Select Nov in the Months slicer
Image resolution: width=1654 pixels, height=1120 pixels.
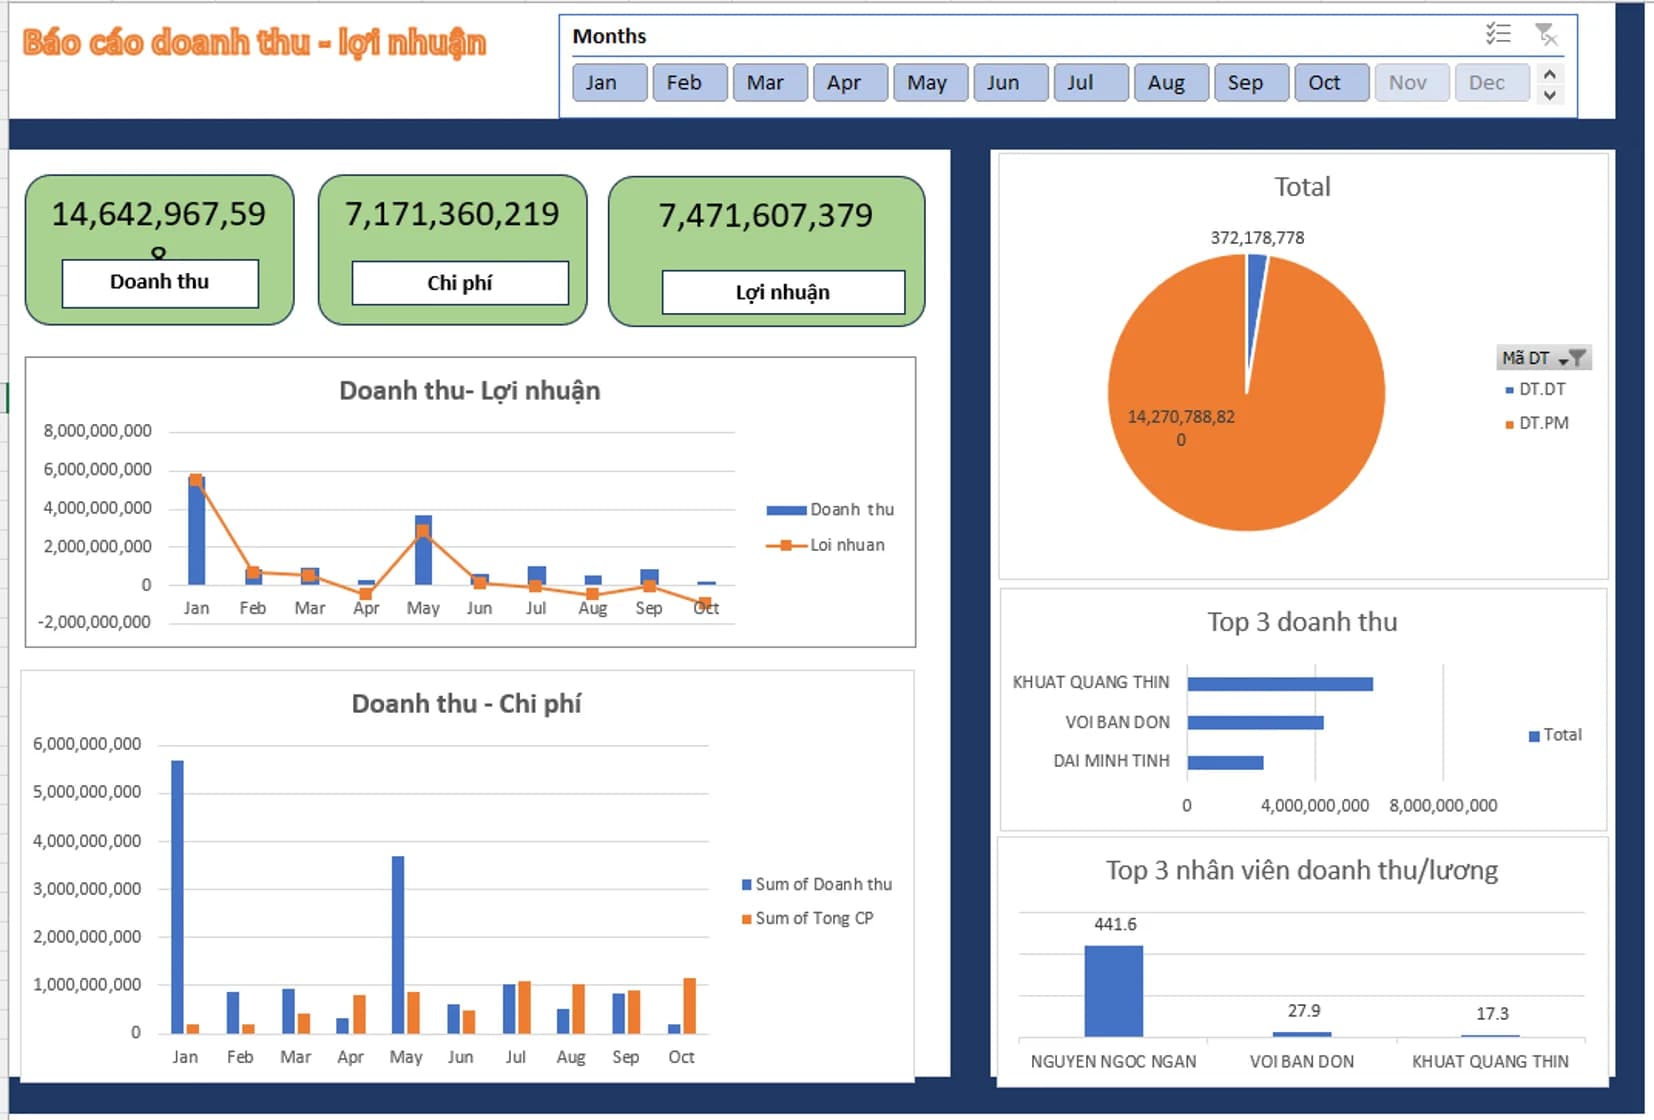tap(1411, 82)
